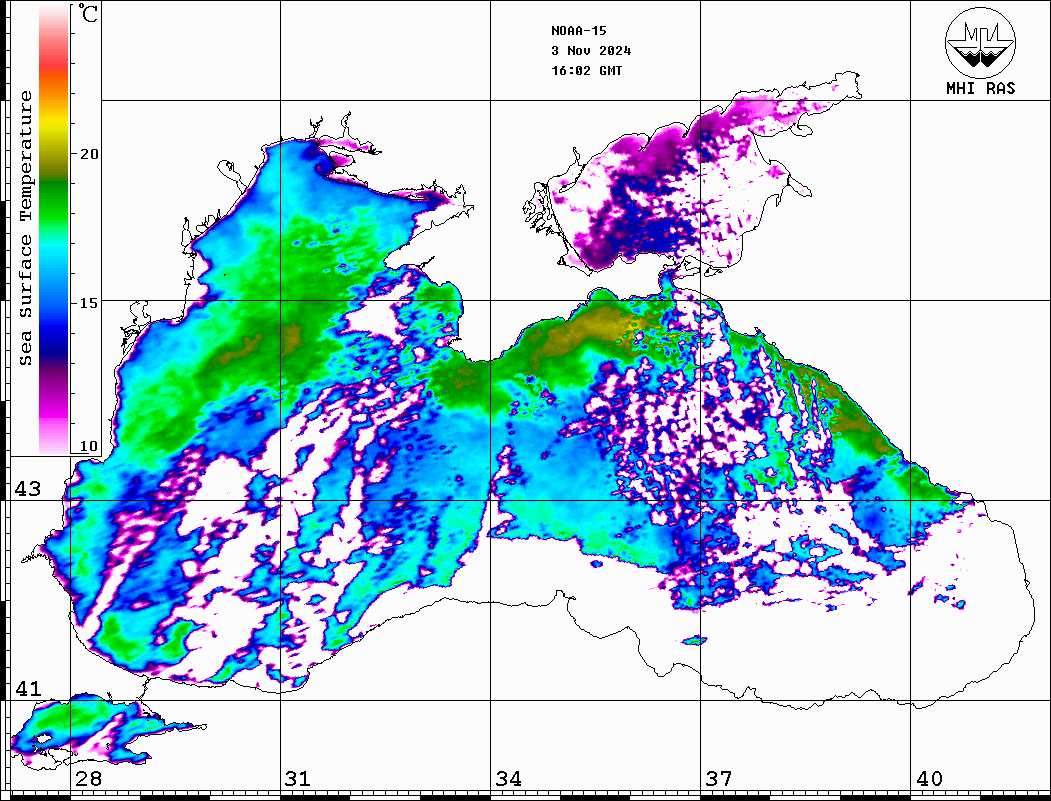Click the "10" tick on the temperature scale
This screenshot has width=1051, height=801.
tap(89, 446)
